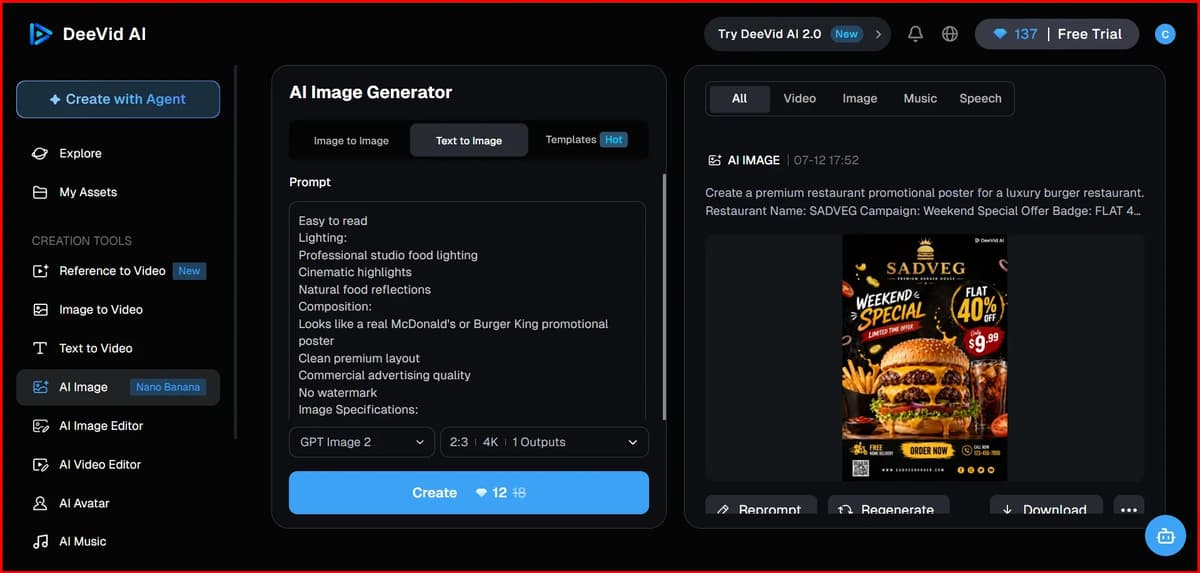
Task: Click the New badge beside Reference to Video
Action: pos(189,271)
